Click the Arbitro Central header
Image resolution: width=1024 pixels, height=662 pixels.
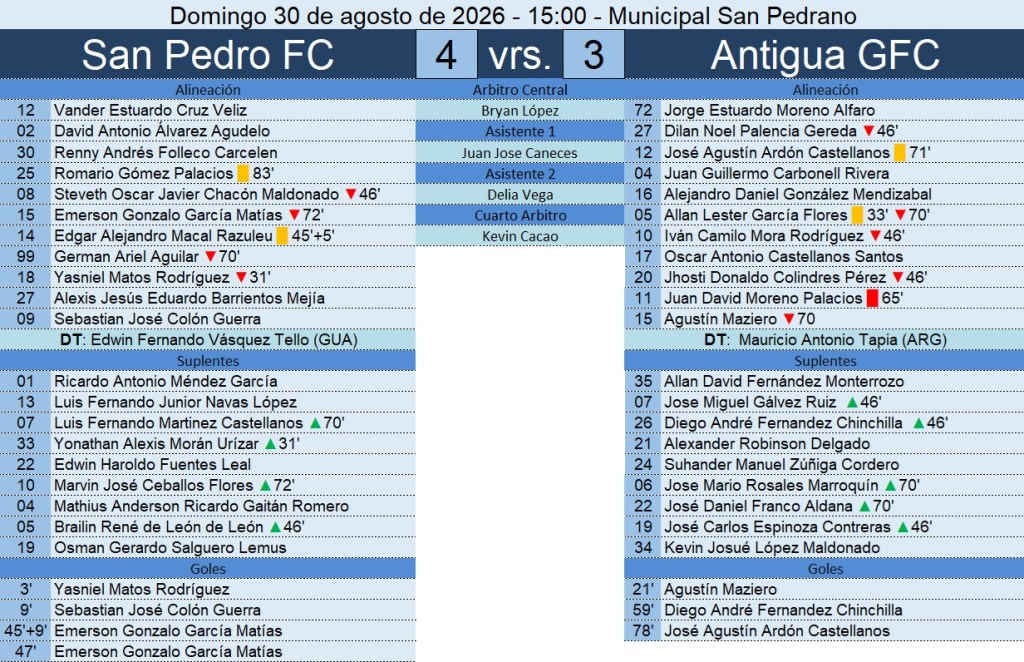tap(520, 89)
